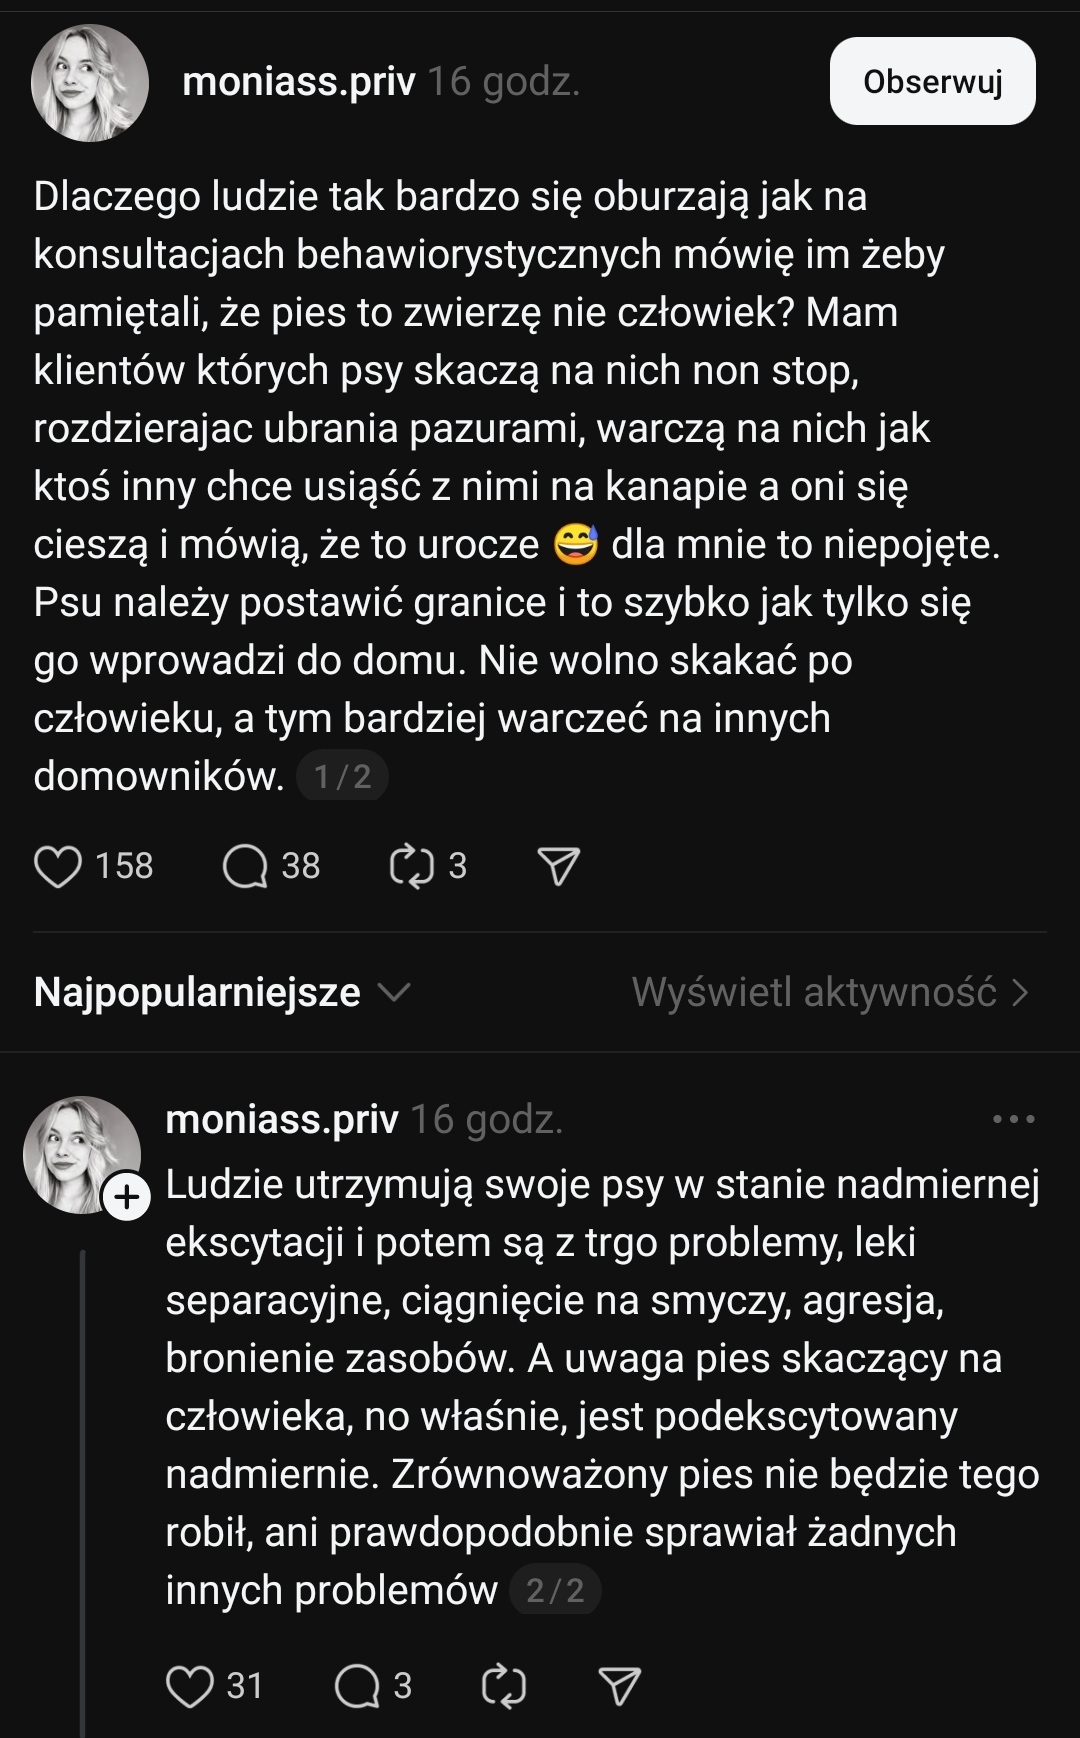Open comments on the 2/2 reply
This screenshot has width=1080, height=1738.
coord(357,1686)
